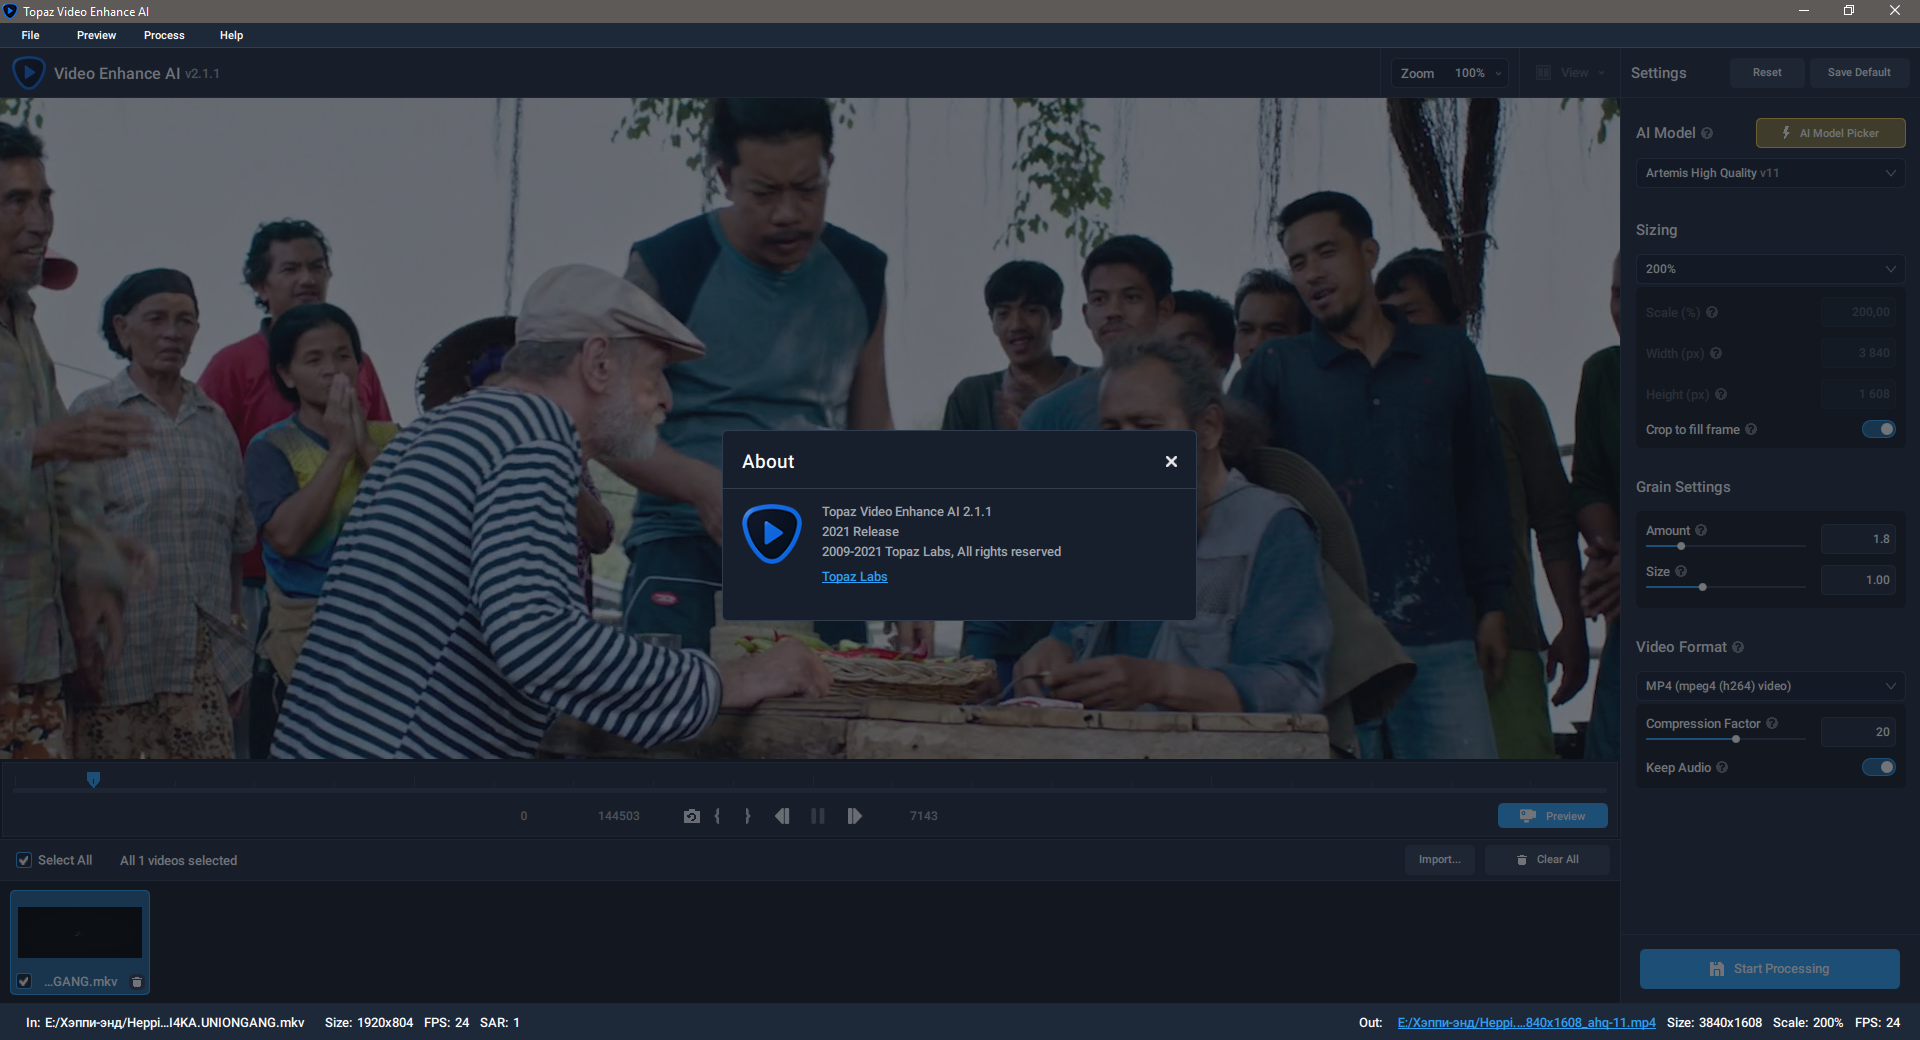Viewport: 1920px width, 1040px height.
Task: Step back to the previous frame
Action: [x=782, y=816]
